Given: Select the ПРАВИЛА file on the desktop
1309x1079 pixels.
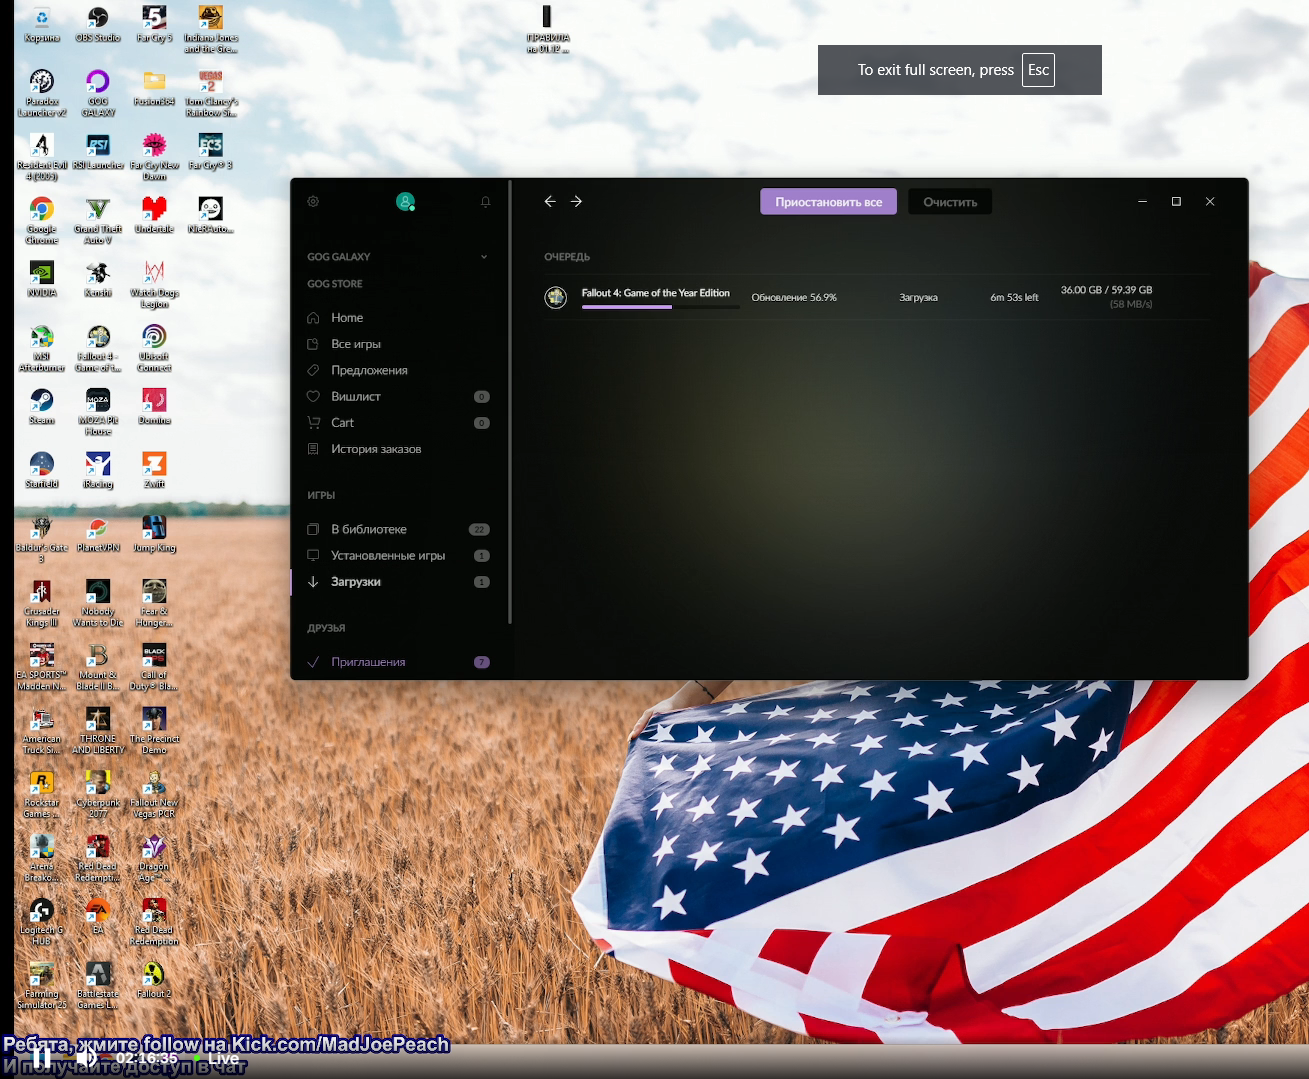Looking at the screenshot, I should coord(547,29).
